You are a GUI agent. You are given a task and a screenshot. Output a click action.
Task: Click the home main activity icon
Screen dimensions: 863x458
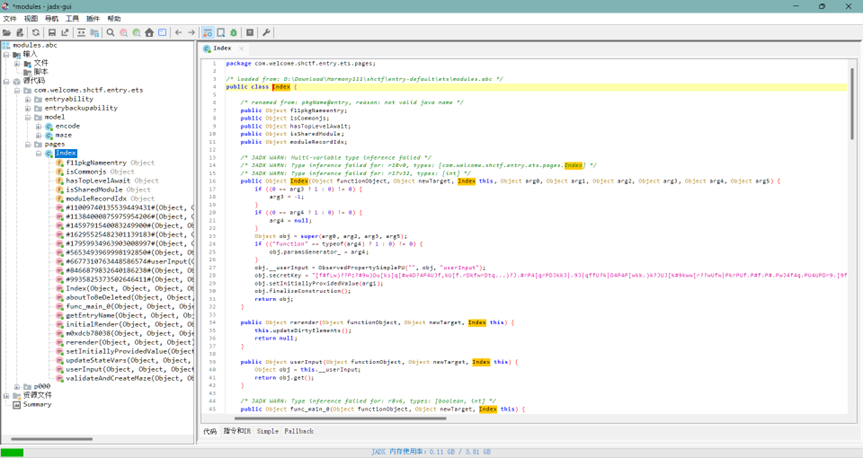tap(149, 32)
